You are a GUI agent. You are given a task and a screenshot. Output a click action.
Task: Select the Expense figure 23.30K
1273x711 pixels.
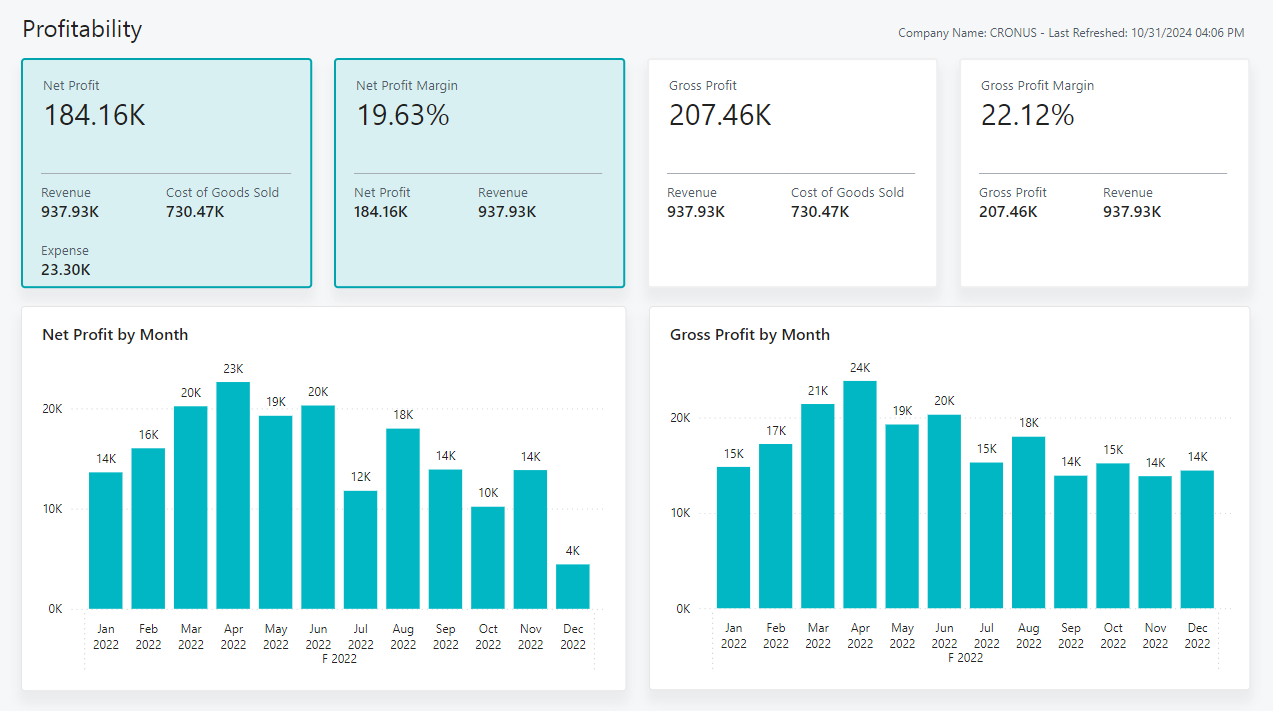pos(65,269)
